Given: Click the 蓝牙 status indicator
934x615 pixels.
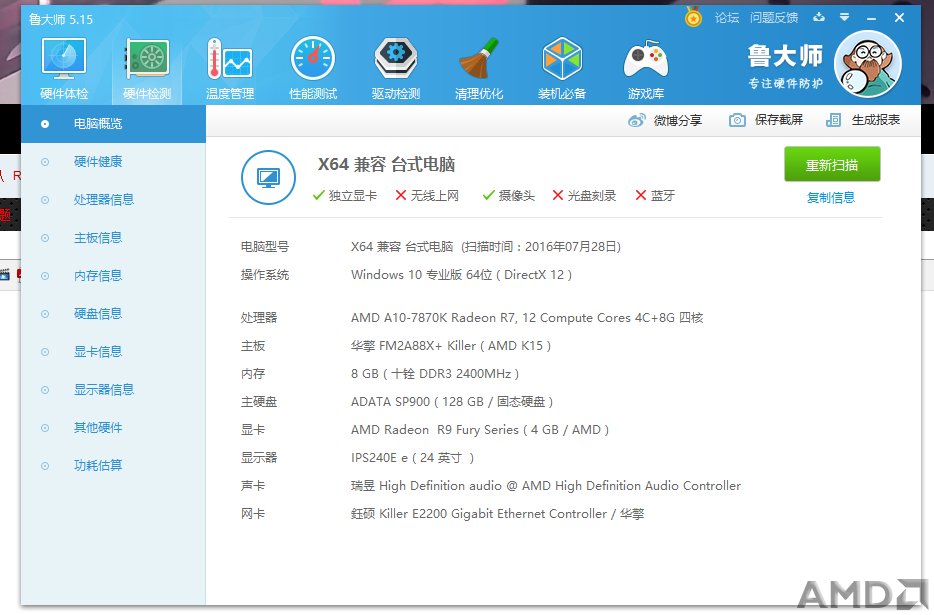Looking at the screenshot, I should (655, 195).
